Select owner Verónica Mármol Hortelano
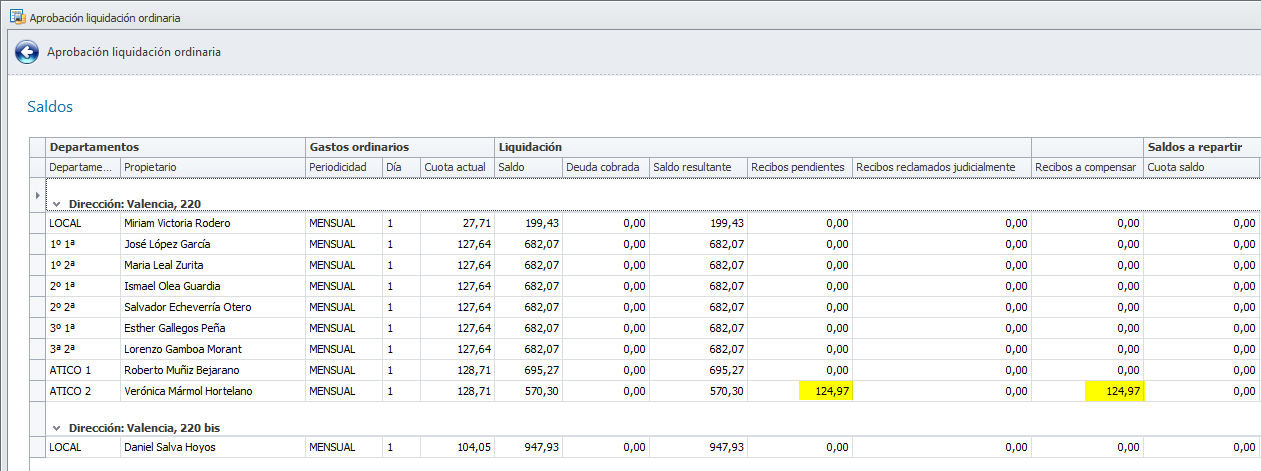Viewport: 1261px width, 471px height. (x=187, y=391)
